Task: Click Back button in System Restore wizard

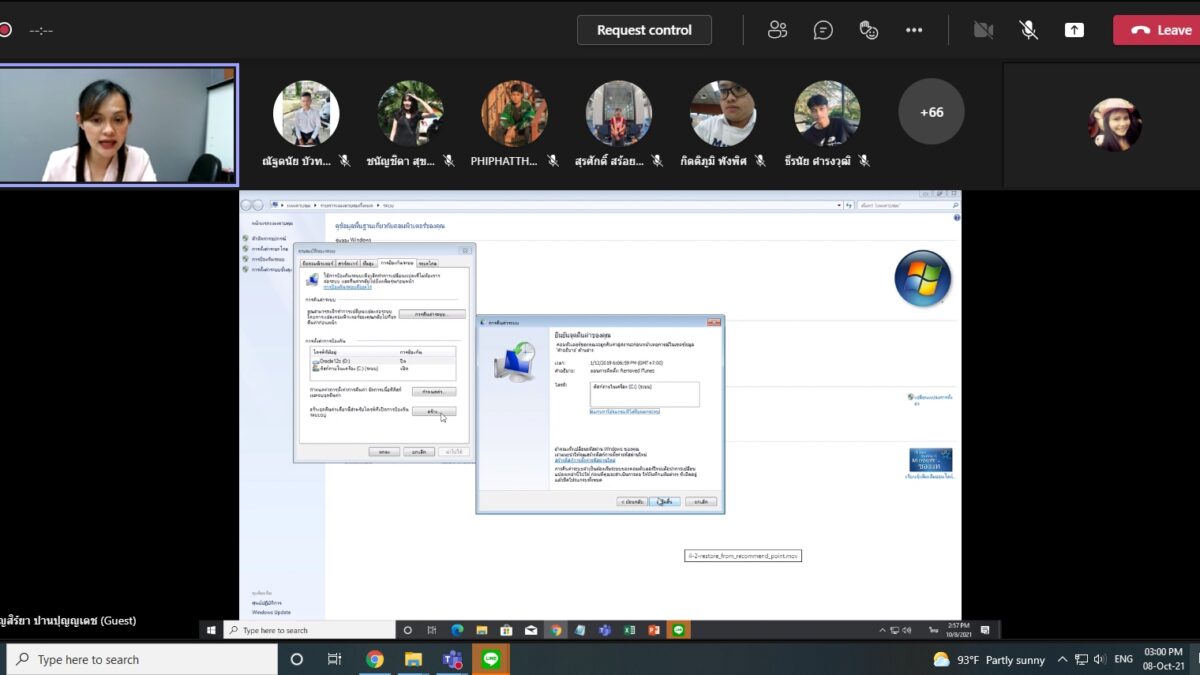Action: [632, 501]
